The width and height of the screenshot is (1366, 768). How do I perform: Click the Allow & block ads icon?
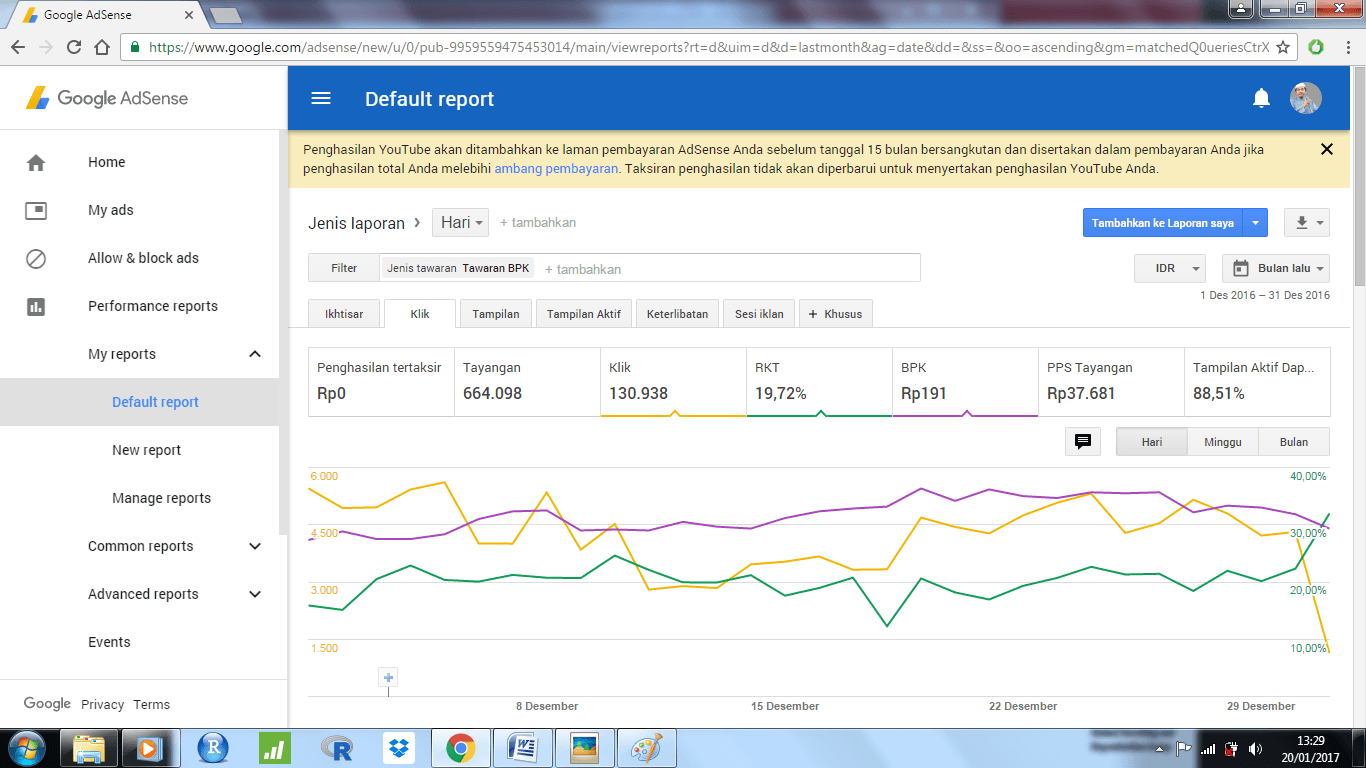(x=36, y=258)
